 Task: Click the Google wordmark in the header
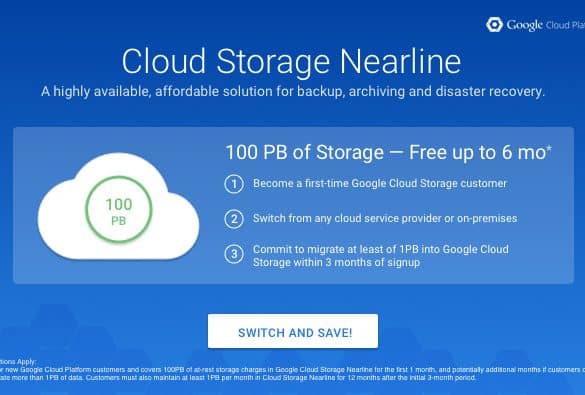pos(524,25)
